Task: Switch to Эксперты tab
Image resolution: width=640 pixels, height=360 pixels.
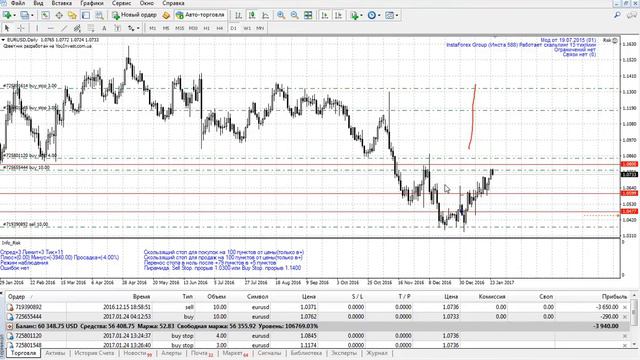Action: click(344, 353)
